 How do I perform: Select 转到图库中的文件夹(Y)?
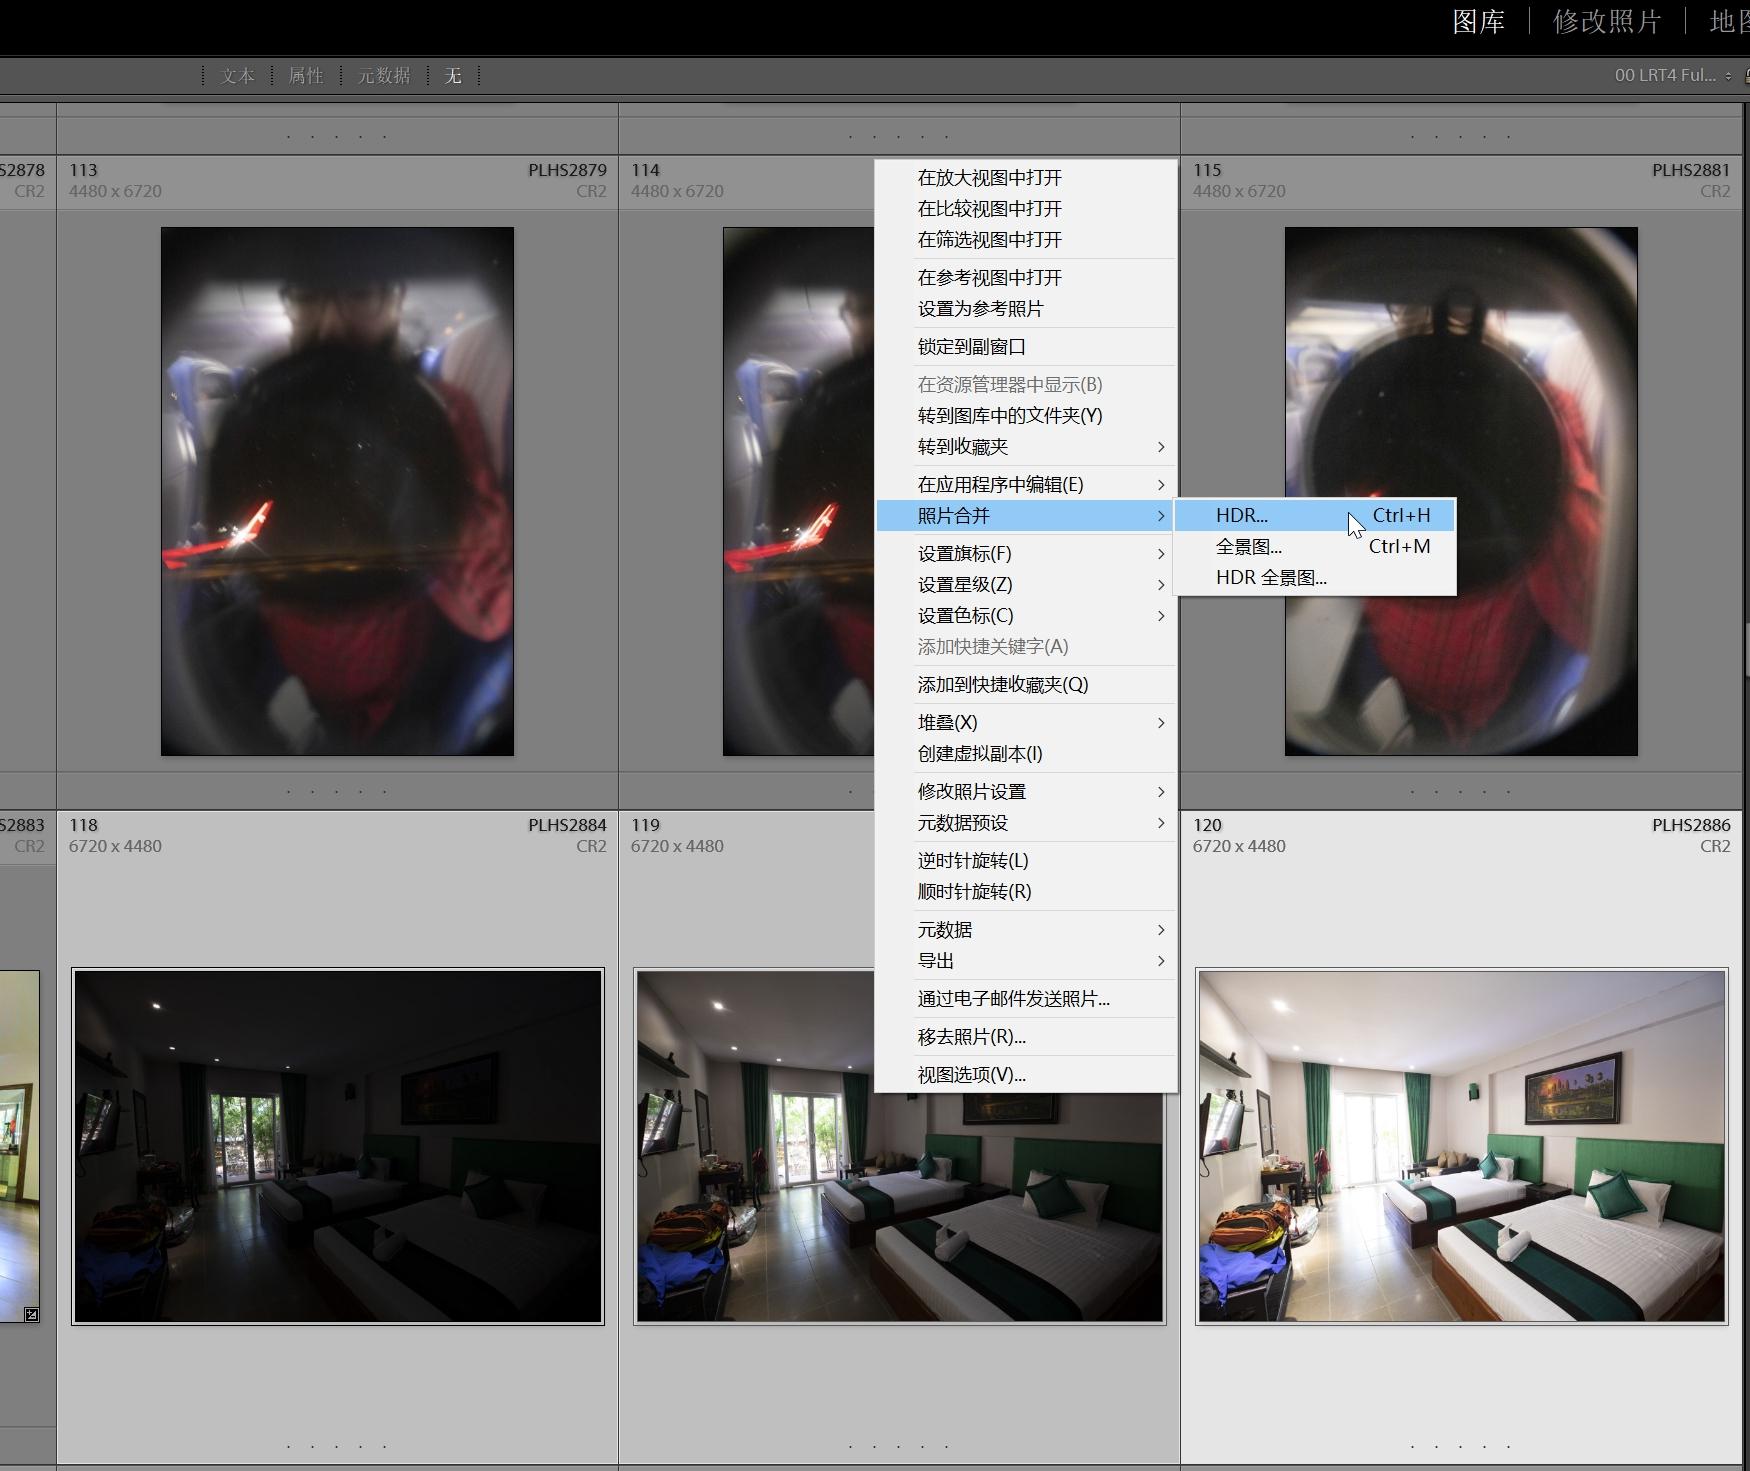point(1026,415)
